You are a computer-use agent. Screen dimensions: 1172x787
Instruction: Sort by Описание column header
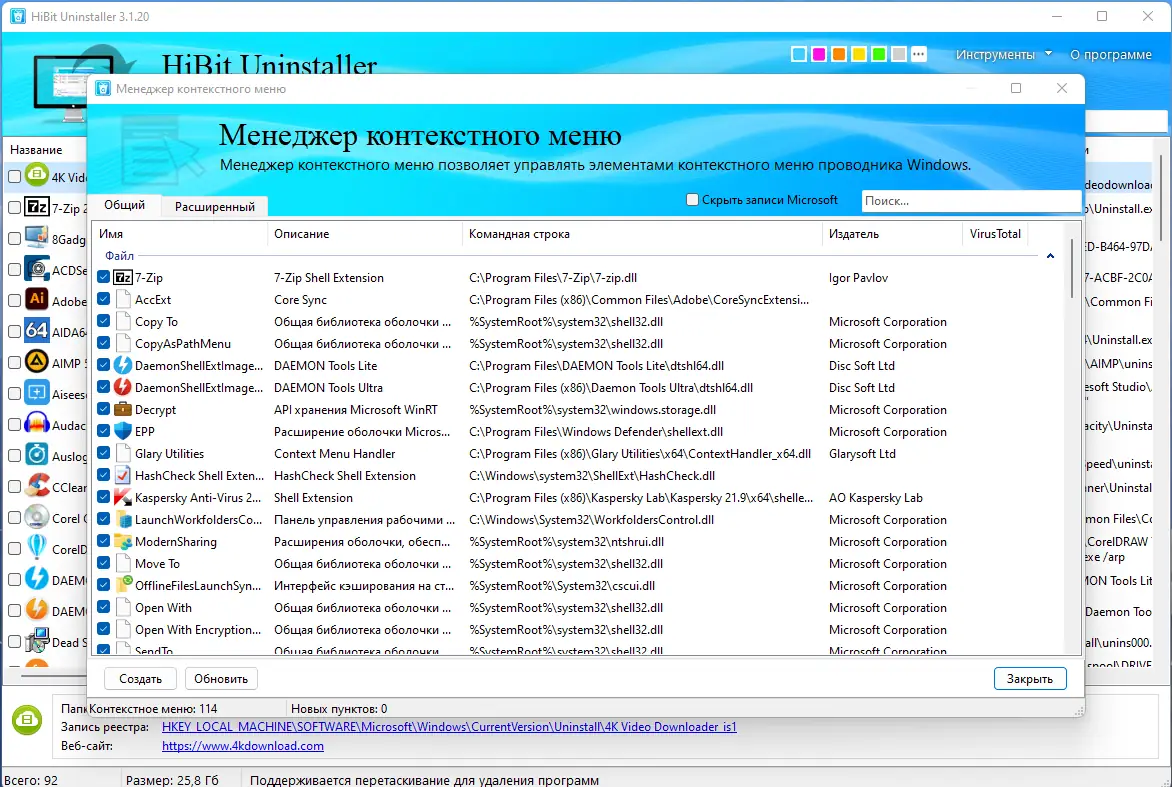pyautogui.click(x=365, y=234)
